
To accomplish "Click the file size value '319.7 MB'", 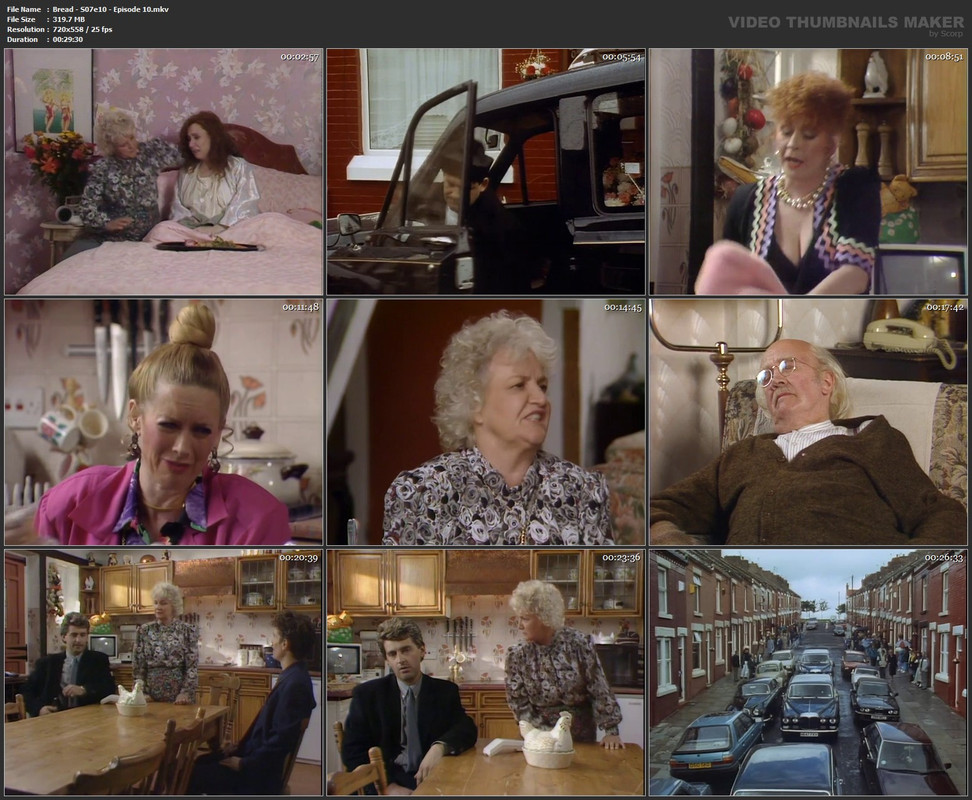I will click(69, 19).
